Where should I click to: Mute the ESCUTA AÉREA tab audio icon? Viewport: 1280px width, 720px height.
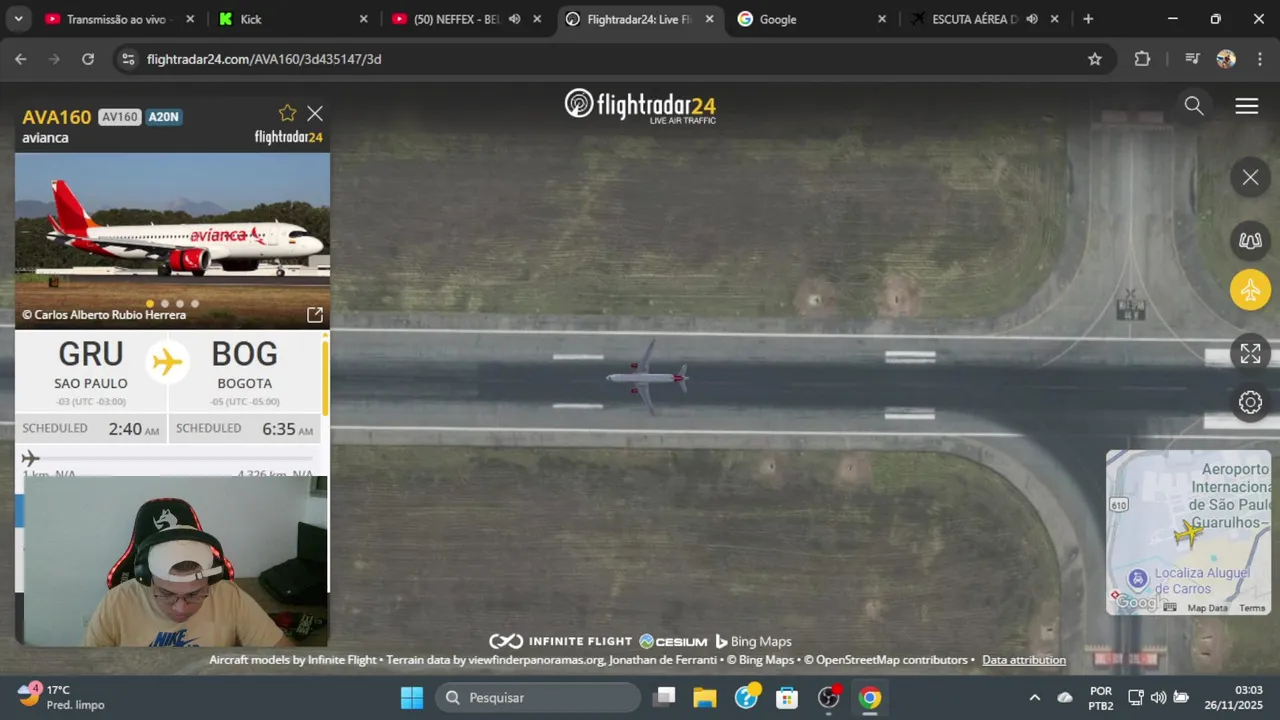pos(1031,19)
